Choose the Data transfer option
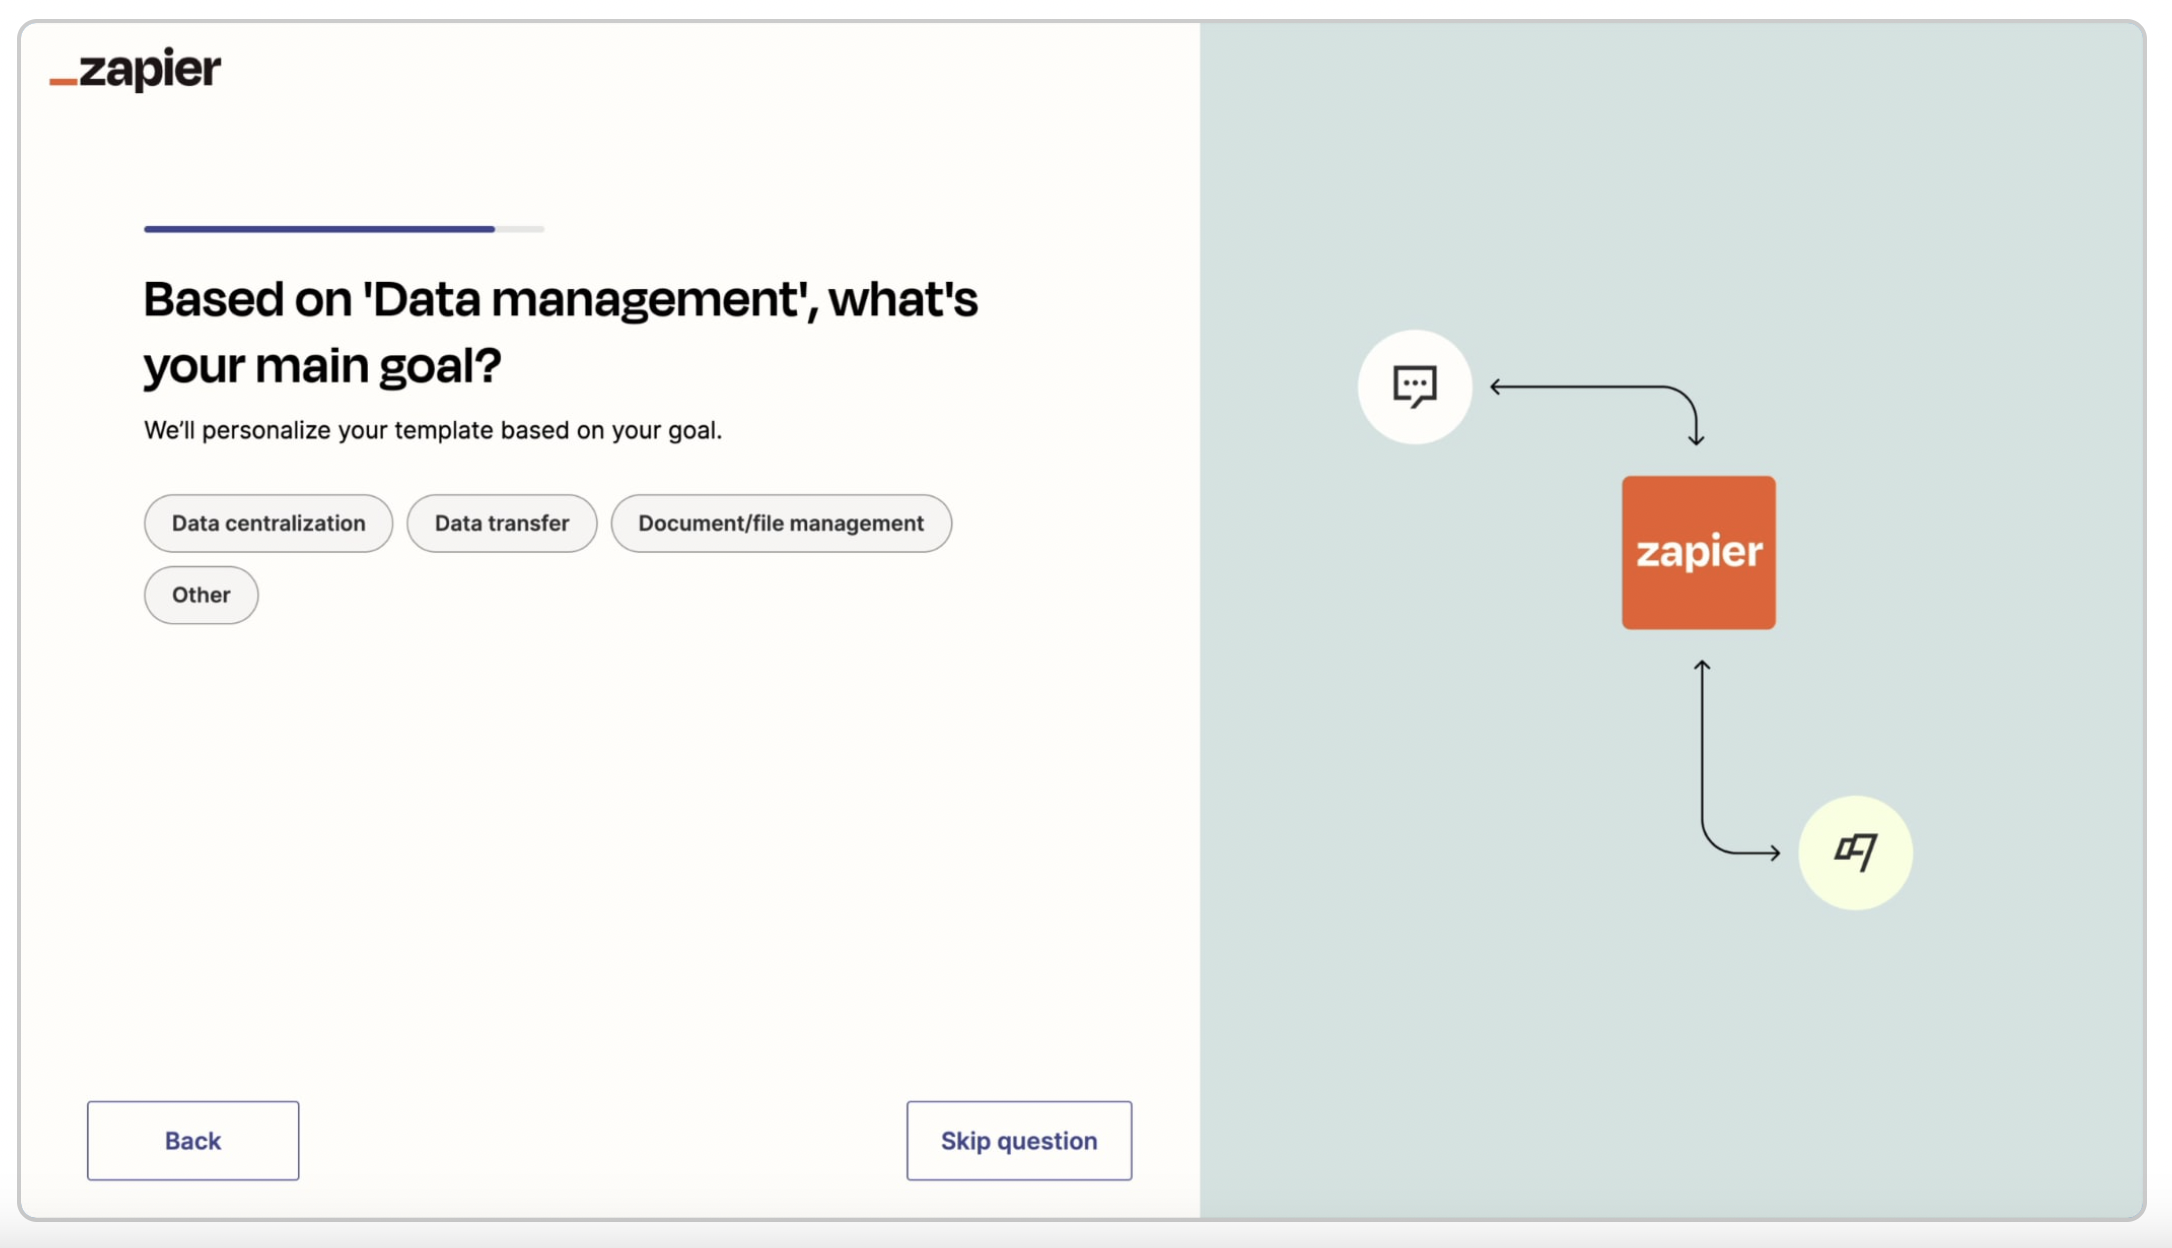The width and height of the screenshot is (2172, 1248). (502, 523)
